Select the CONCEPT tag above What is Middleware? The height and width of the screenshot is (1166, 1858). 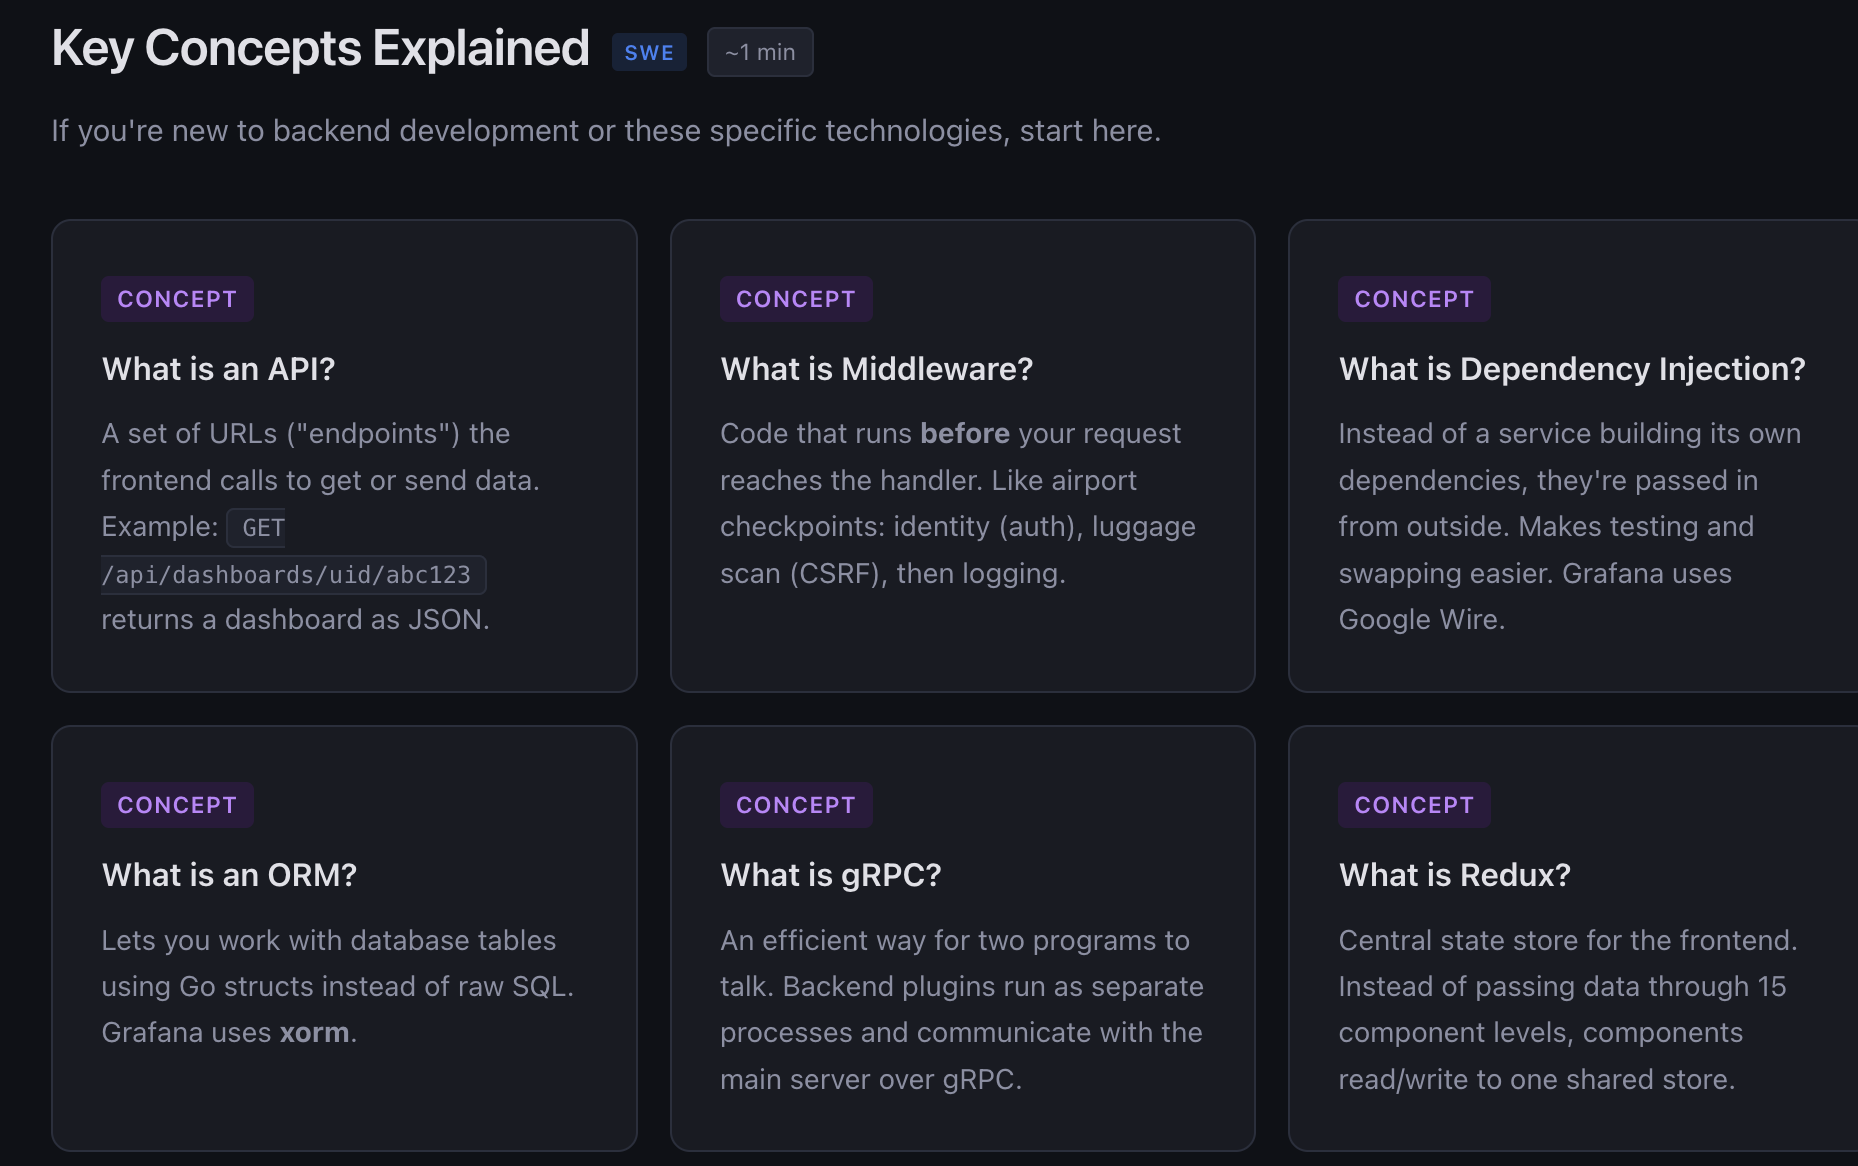(x=795, y=299)
